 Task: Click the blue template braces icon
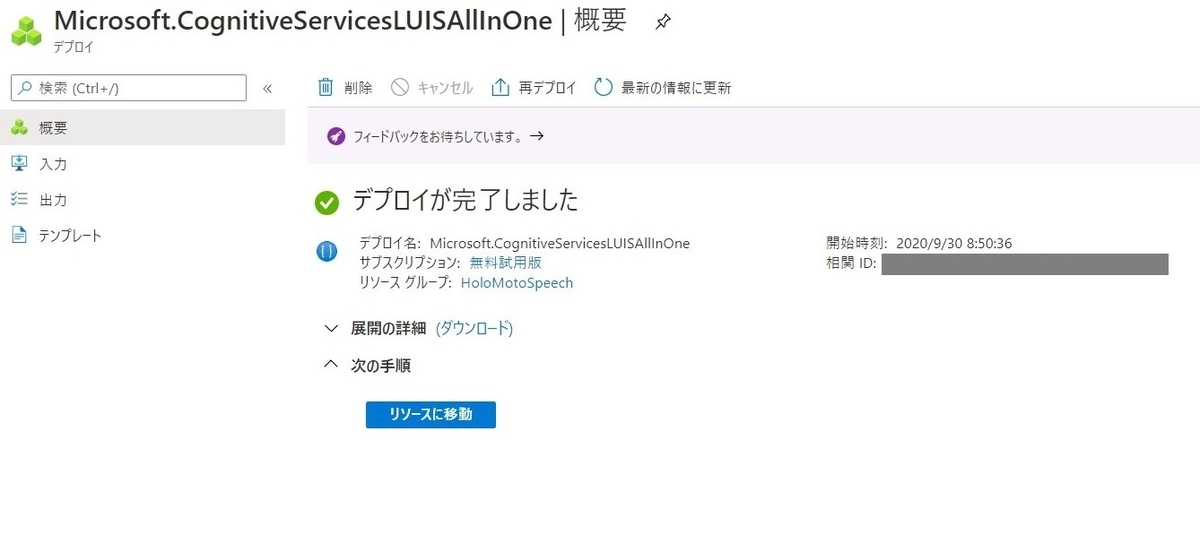tap(327, 253)
